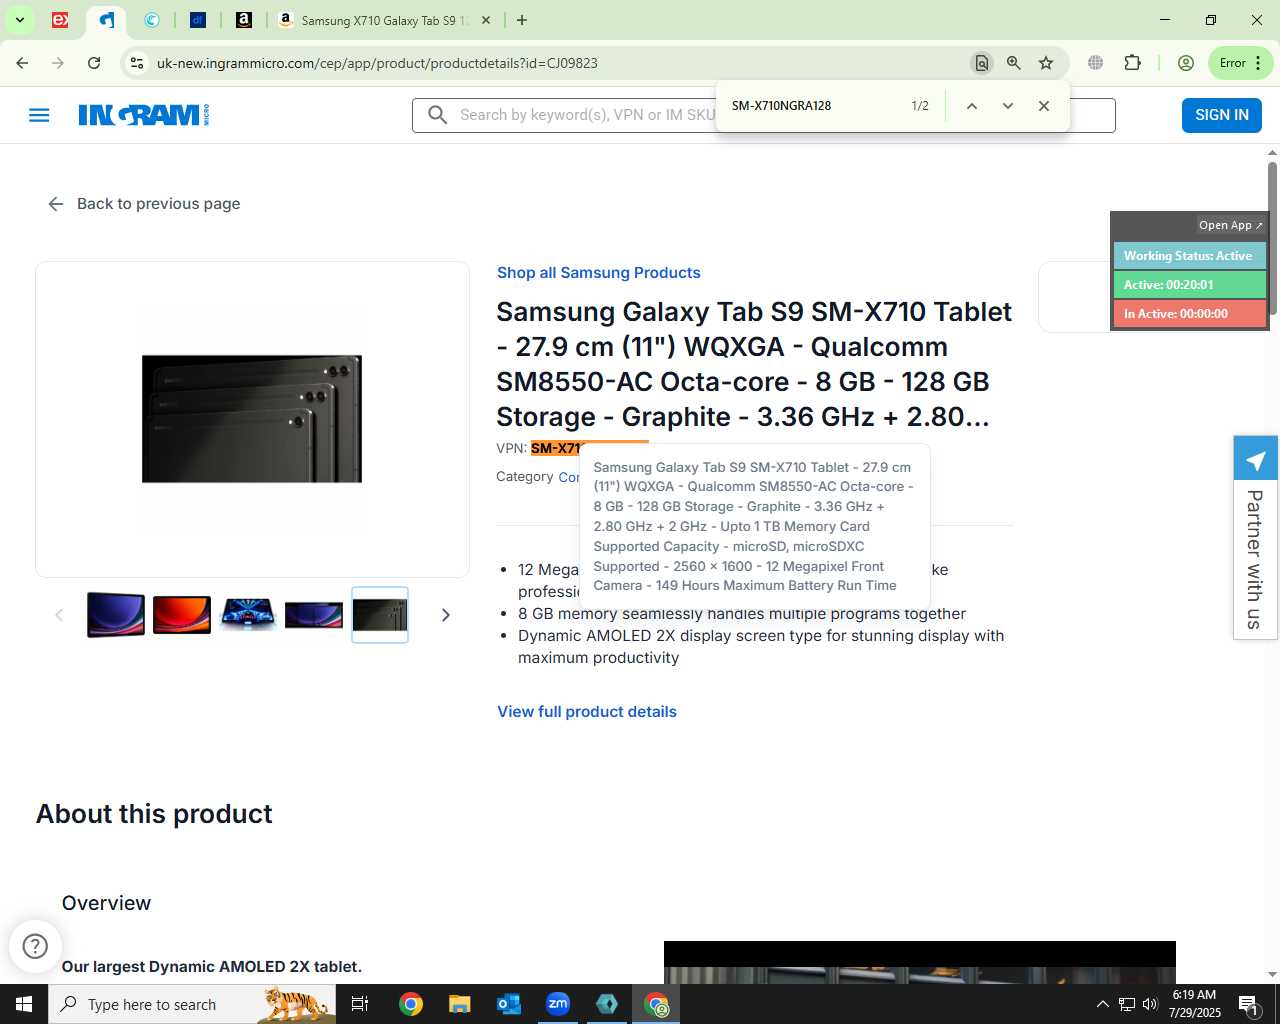Viewport: 1280px width, 1024px height.
Task: Reload the current page
Action: (x=94, y=63)
